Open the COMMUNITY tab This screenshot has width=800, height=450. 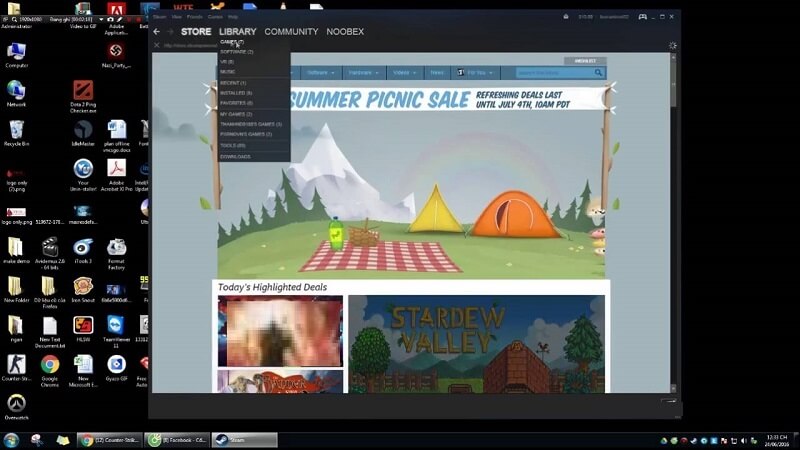291,32
